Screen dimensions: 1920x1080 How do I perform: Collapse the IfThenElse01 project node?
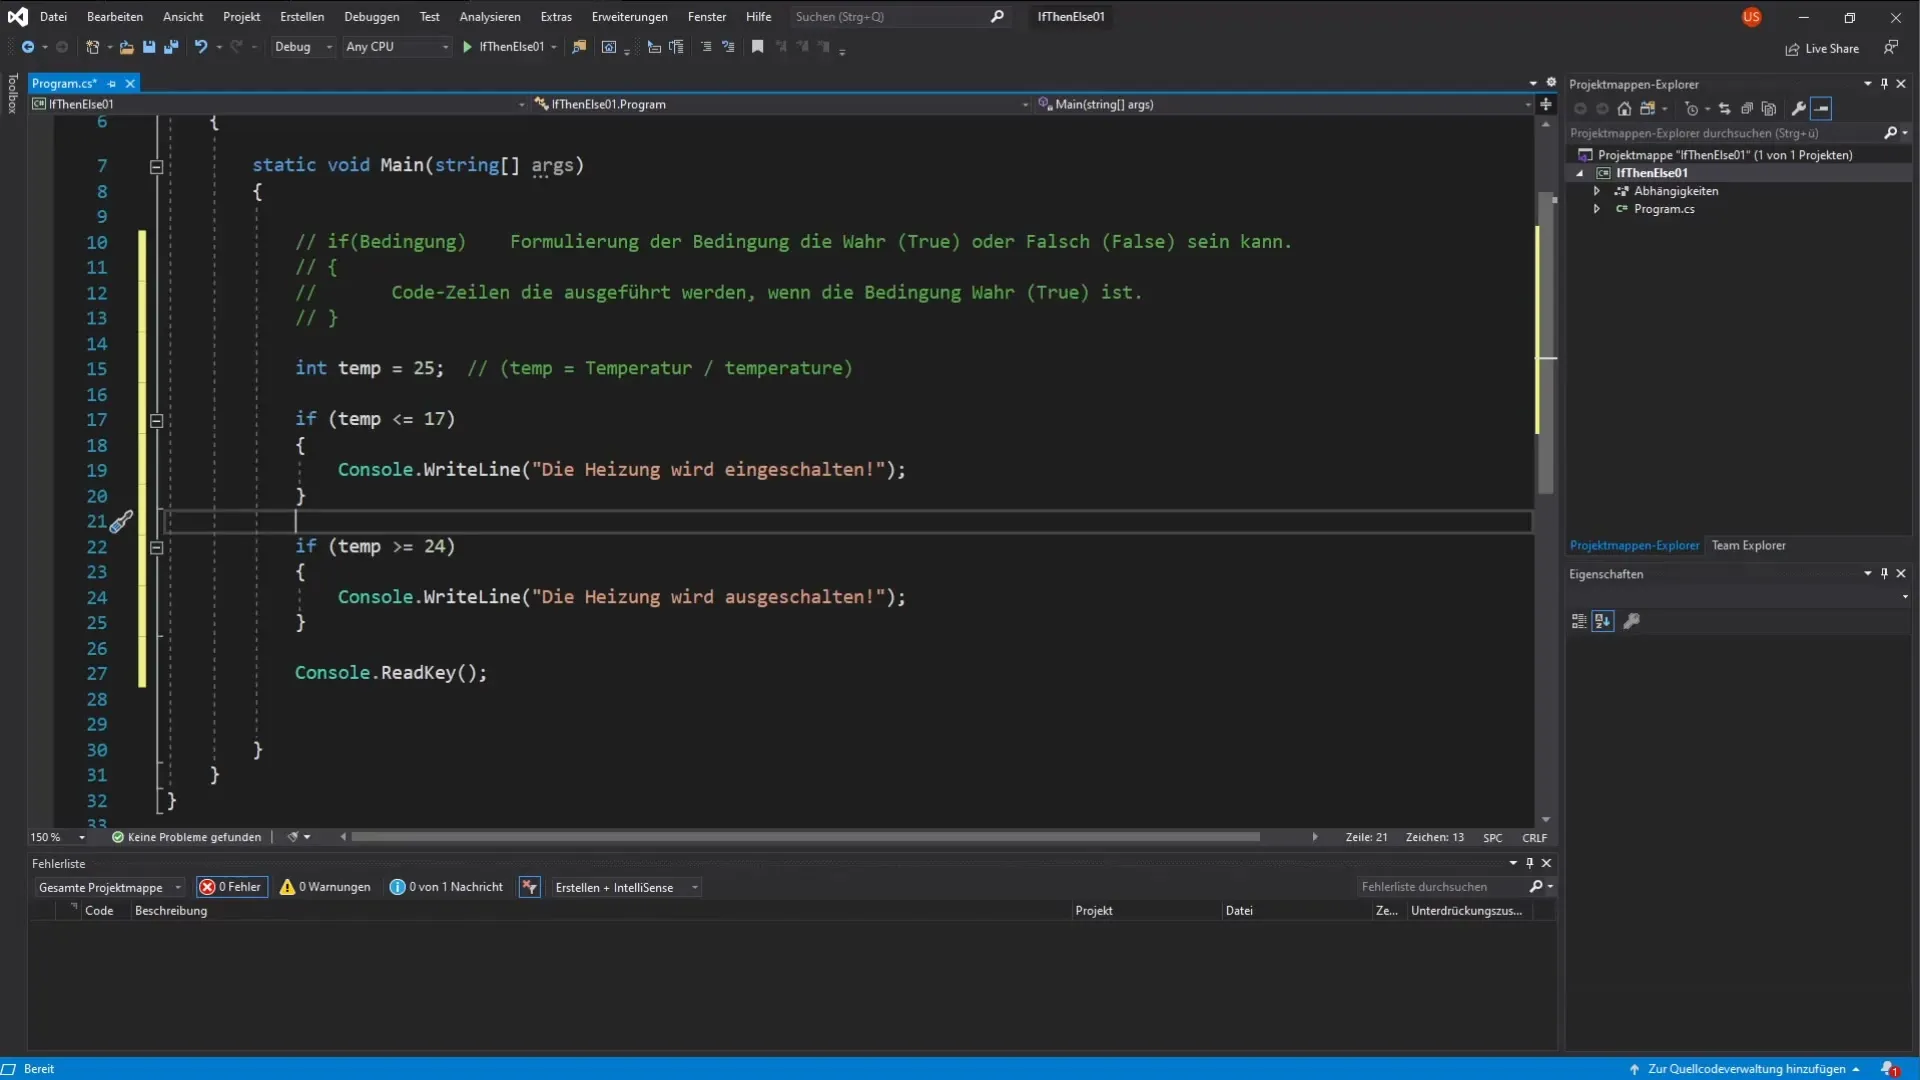1580,173
